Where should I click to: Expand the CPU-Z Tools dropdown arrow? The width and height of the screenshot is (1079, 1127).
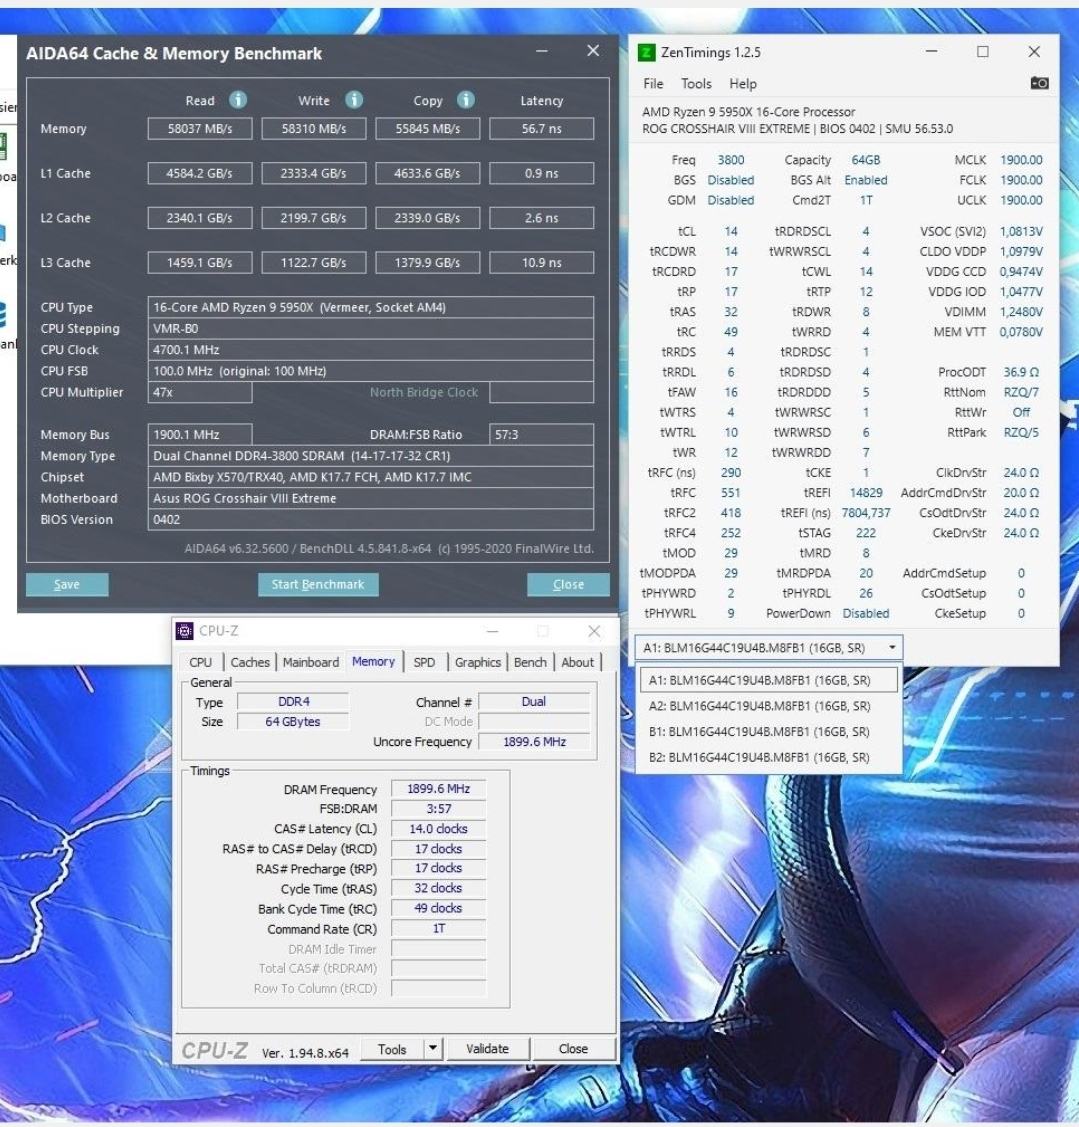click(433, 1049)
